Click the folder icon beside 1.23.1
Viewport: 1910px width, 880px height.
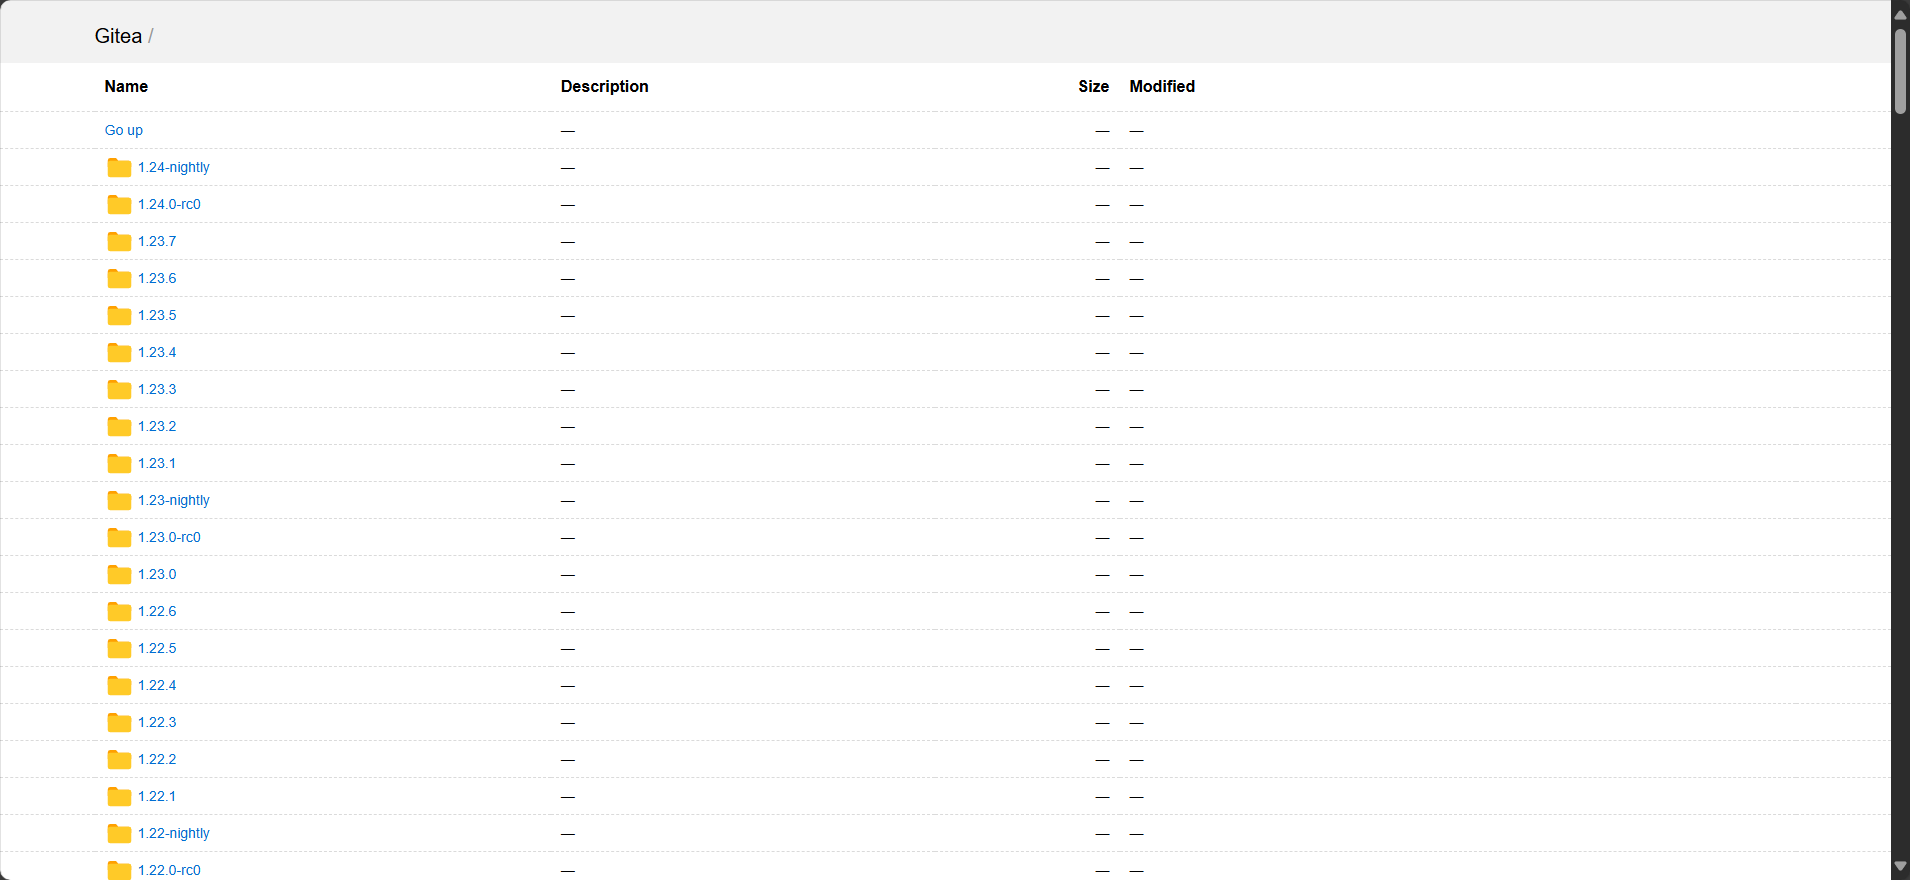(119, 464)
